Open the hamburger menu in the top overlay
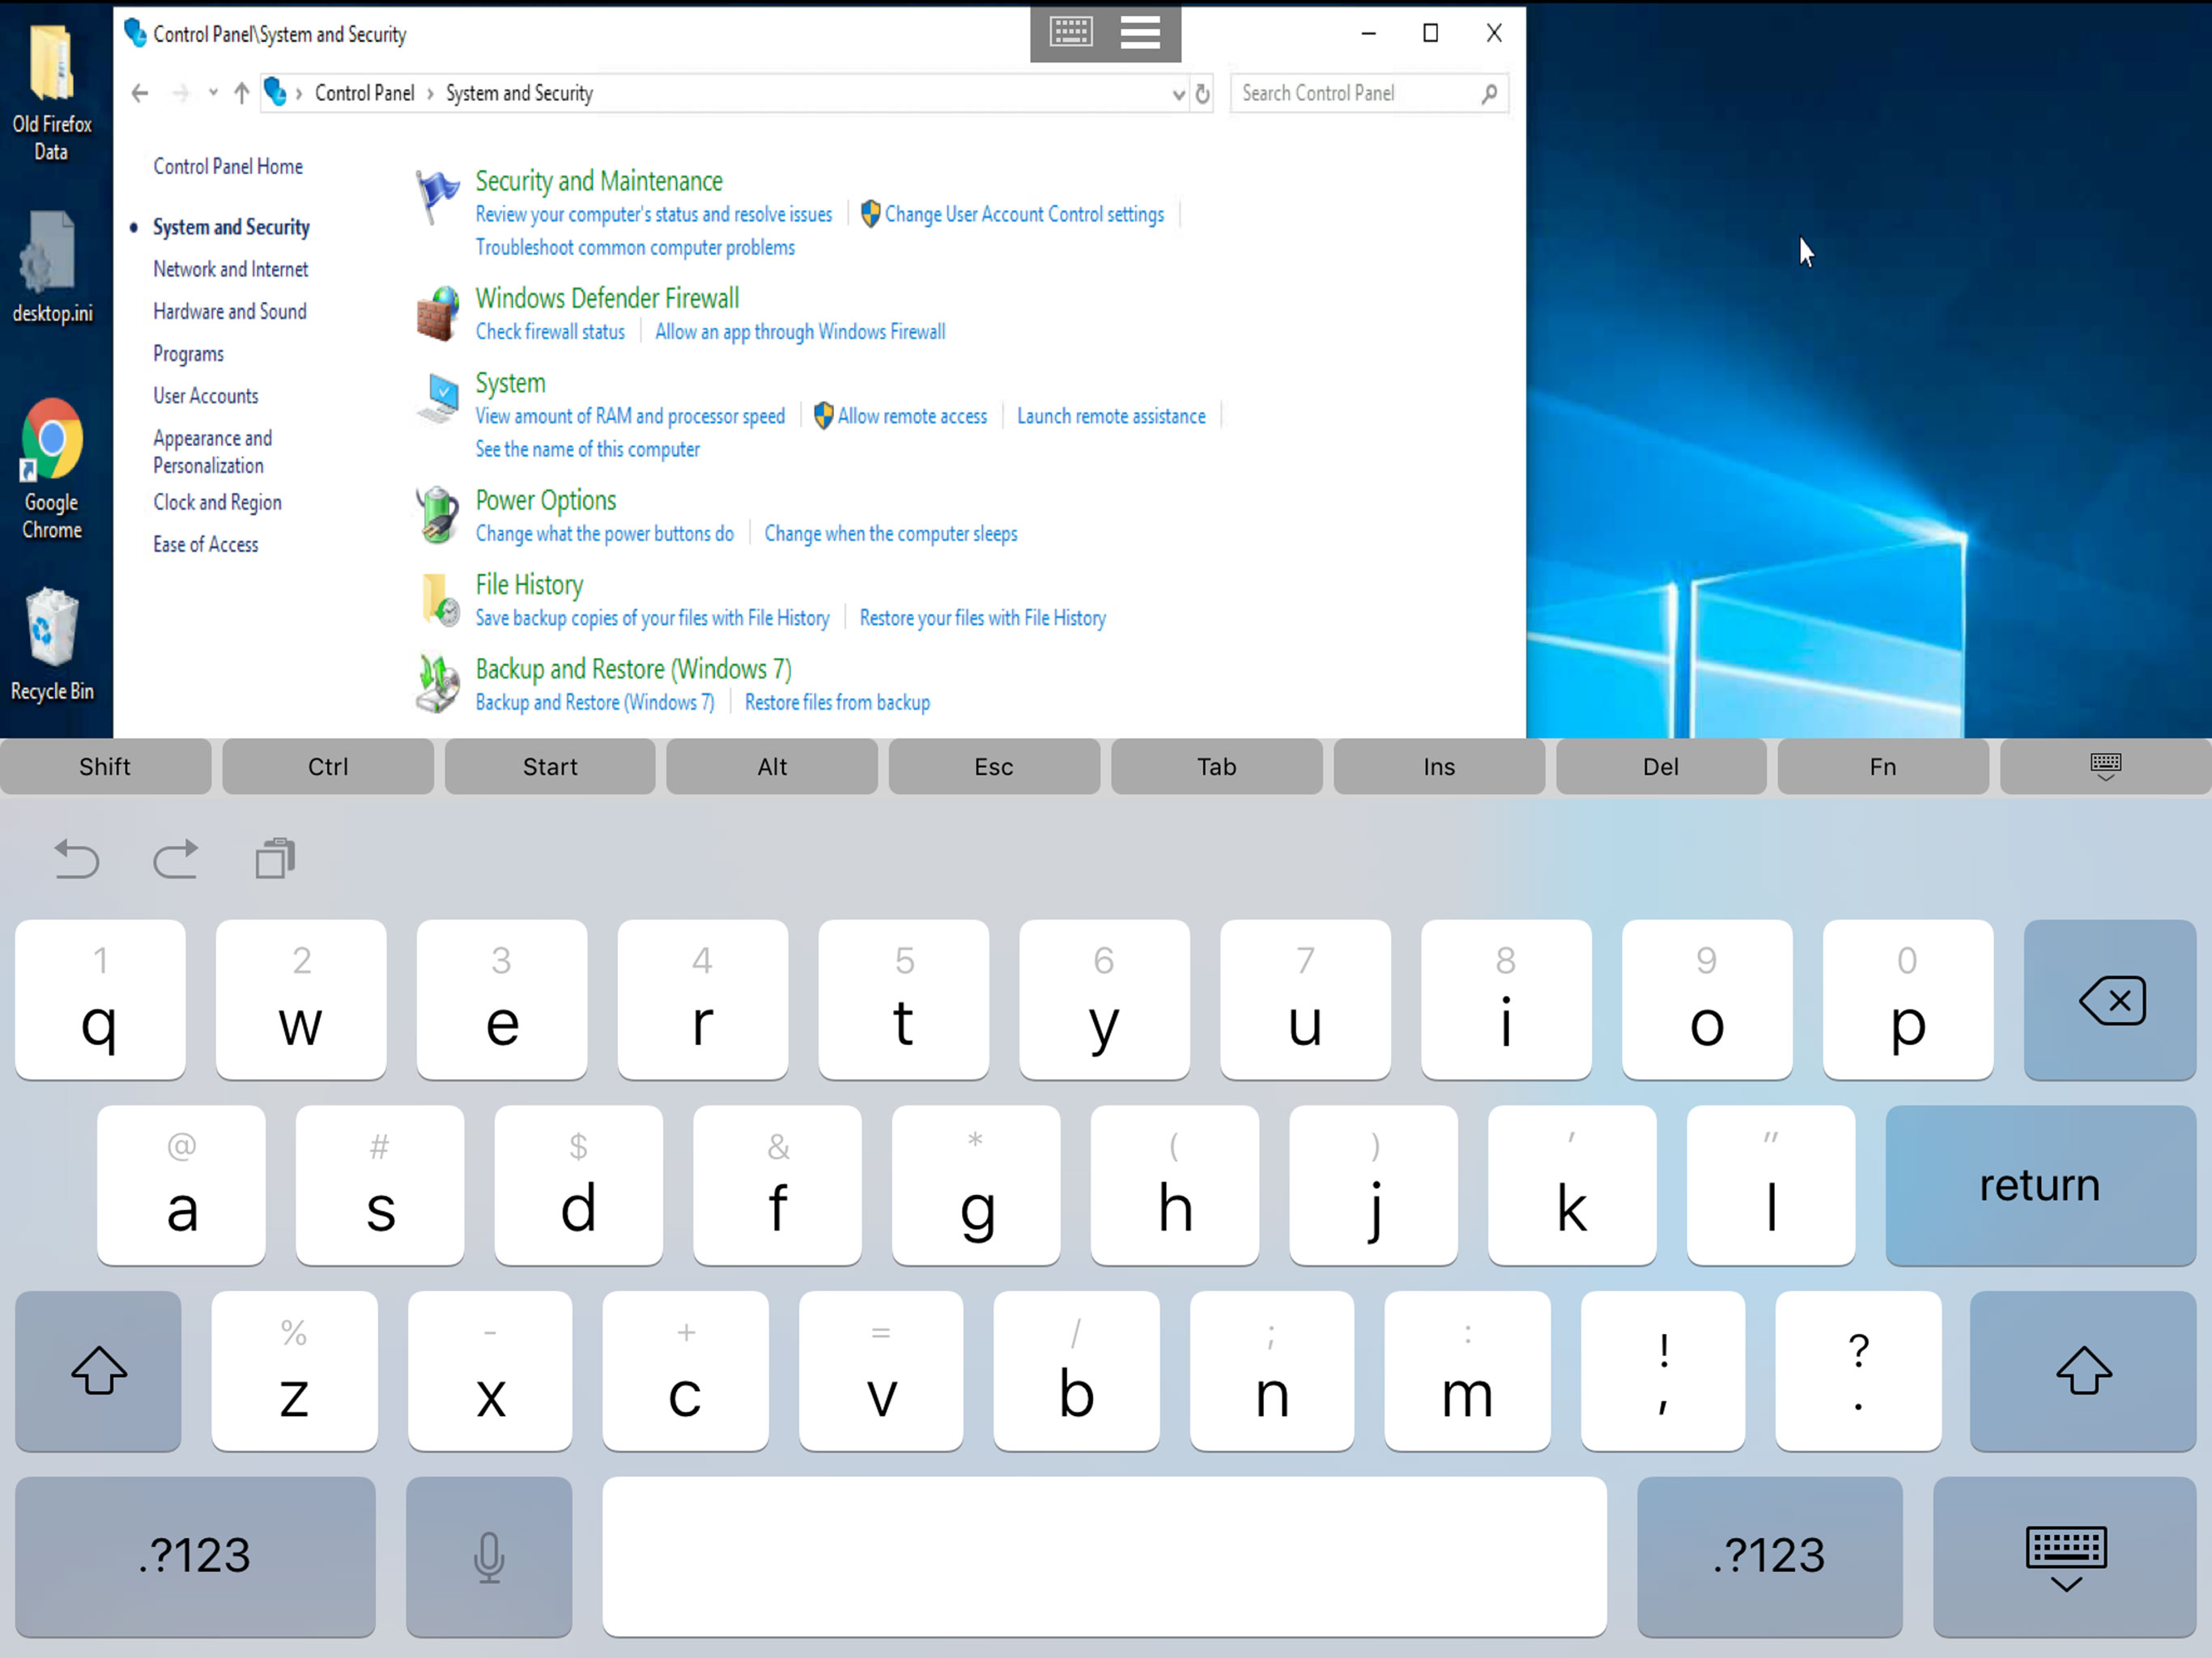Image resolution: width=2212 pixels, height=1658 pixels. click(1140, 33)
